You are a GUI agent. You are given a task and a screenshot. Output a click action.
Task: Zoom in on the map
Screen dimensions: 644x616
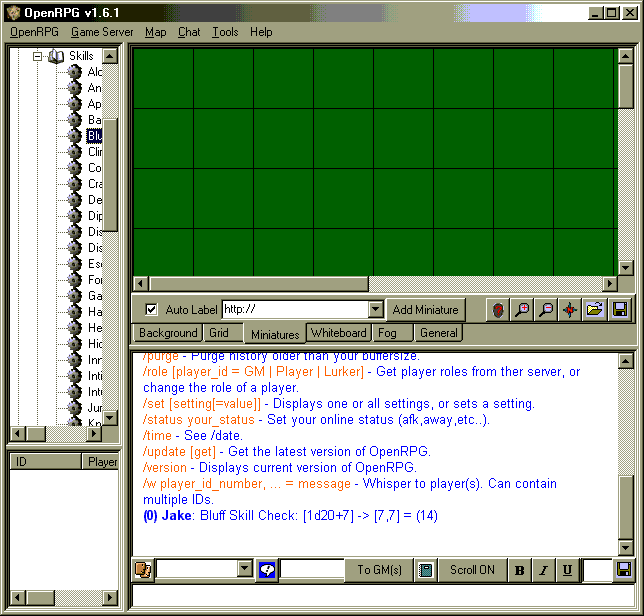(522, 310)
